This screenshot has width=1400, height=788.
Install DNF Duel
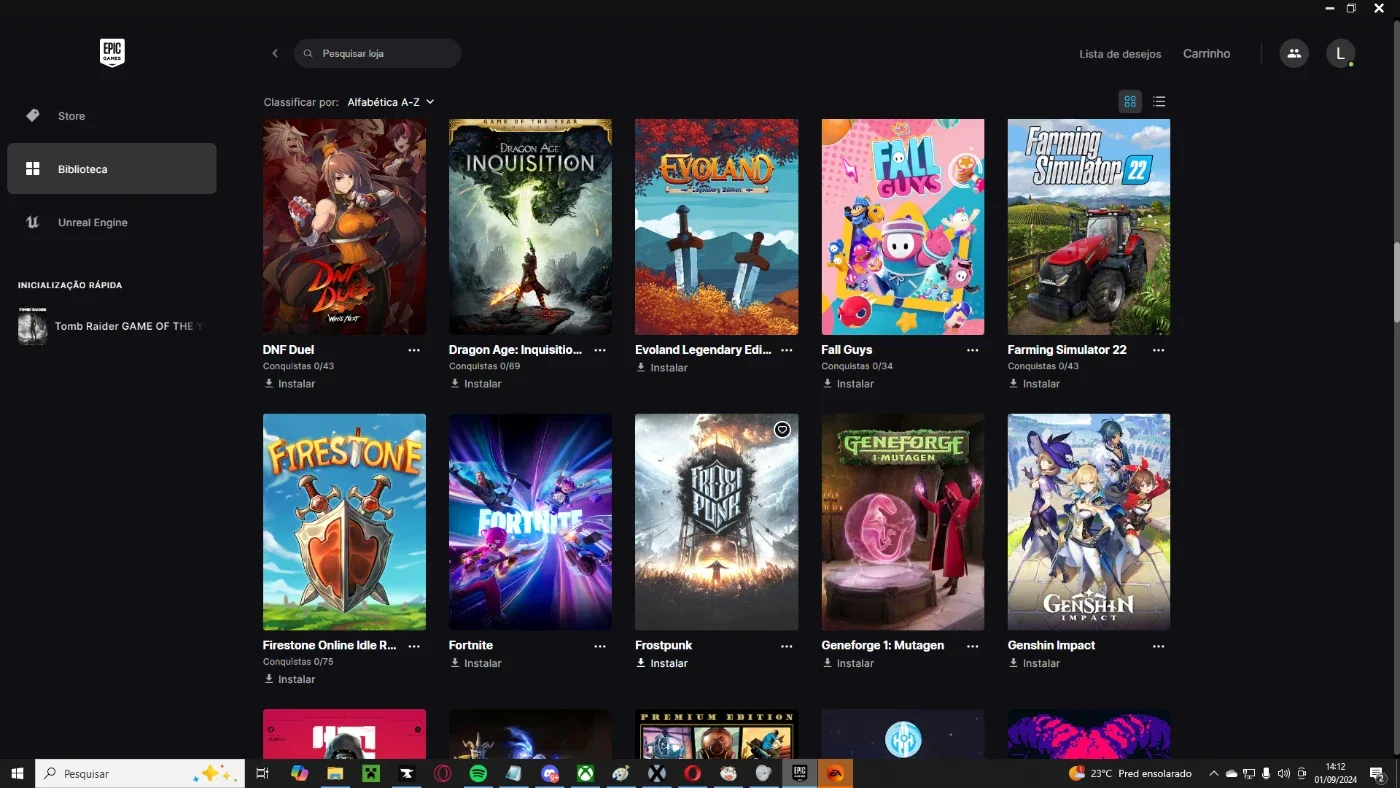coord(289,384)
